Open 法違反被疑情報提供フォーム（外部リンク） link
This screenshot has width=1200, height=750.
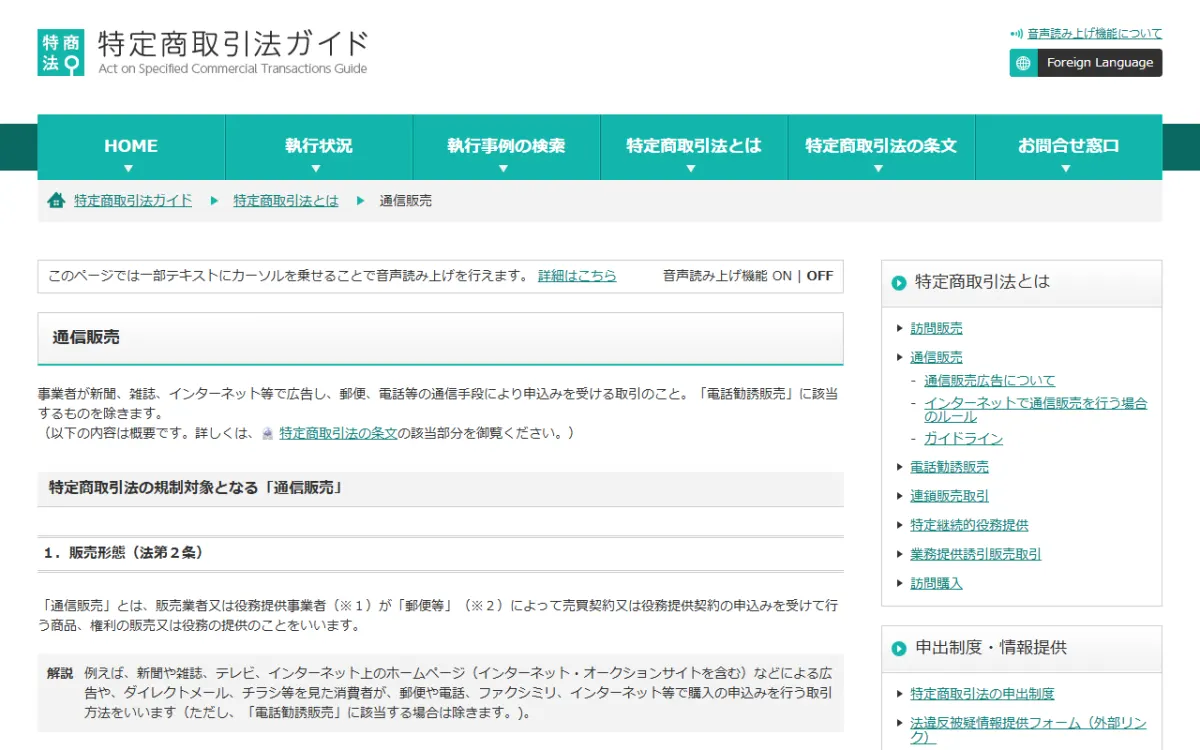[x=1028, y=730]
